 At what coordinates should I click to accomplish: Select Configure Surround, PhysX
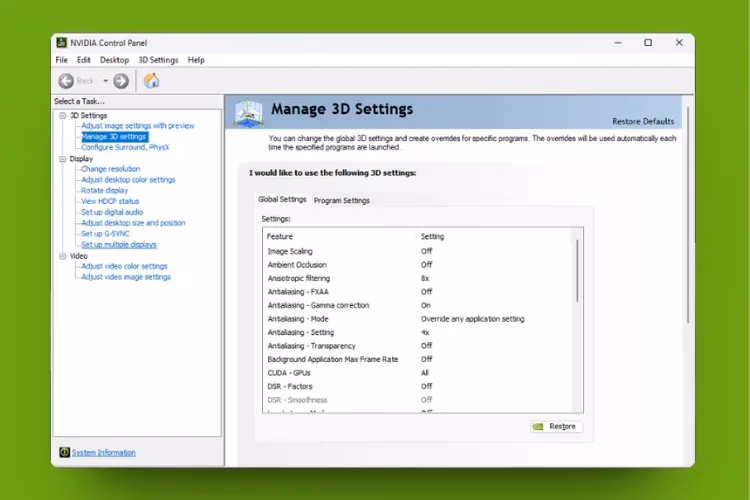pos(125,147)
